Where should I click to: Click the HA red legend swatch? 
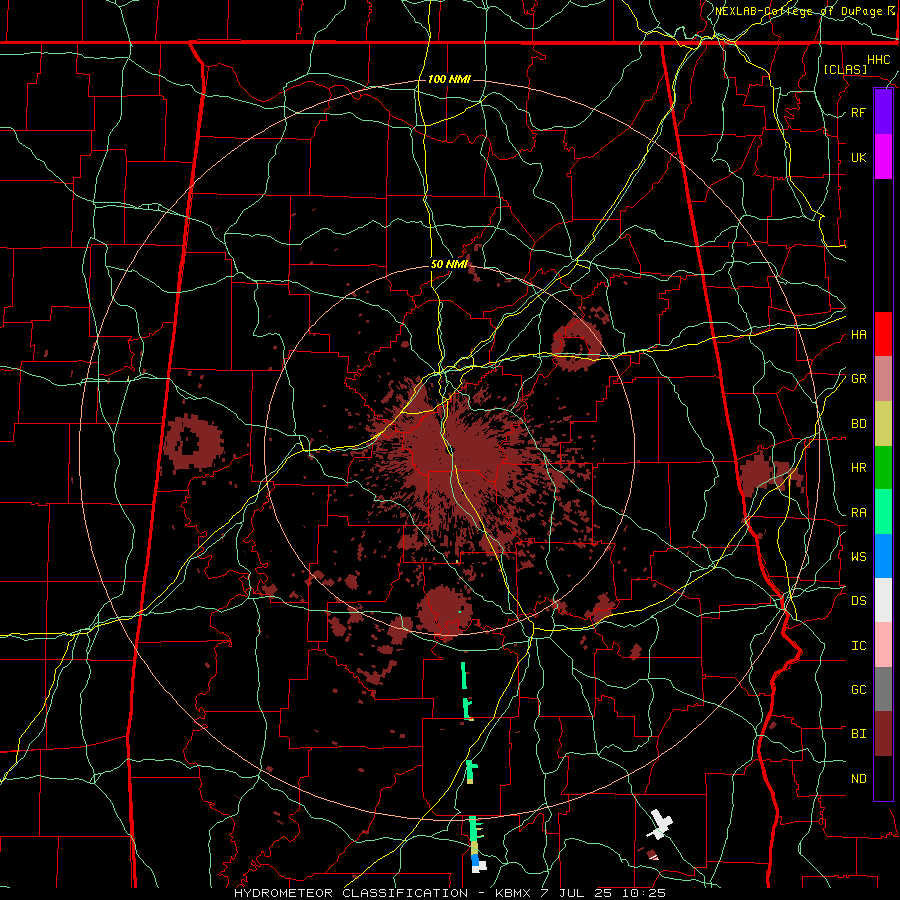click(883, 334)
